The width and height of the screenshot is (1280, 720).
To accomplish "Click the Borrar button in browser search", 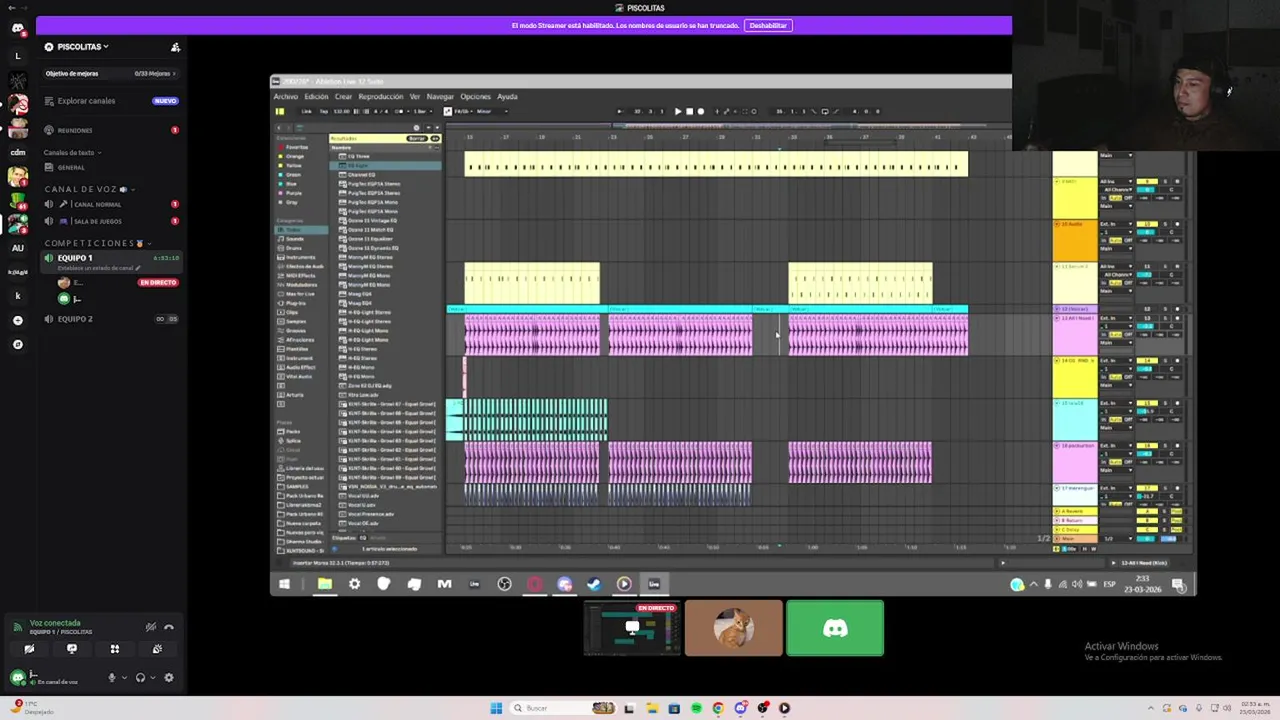I will [416, 138].
